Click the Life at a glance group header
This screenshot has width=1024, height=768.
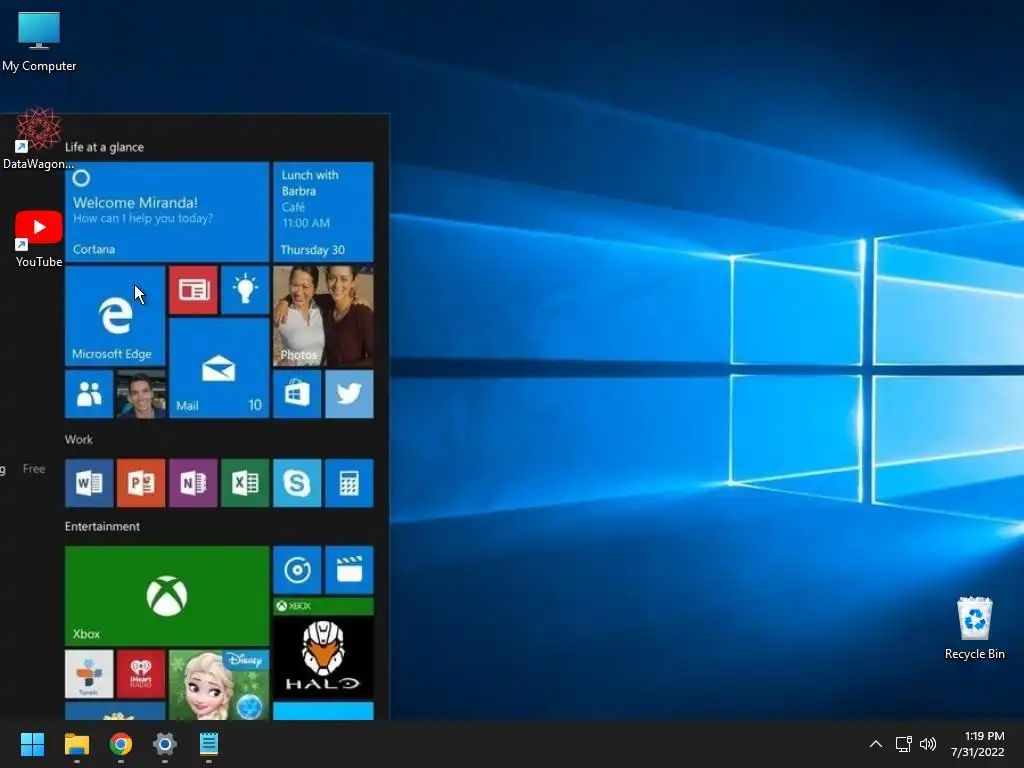coord(104,147)
